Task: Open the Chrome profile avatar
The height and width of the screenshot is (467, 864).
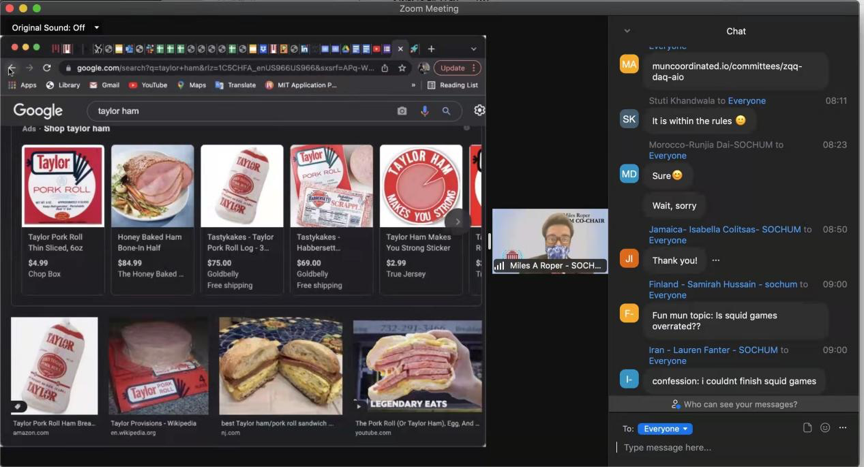Action: pos(424,68)
